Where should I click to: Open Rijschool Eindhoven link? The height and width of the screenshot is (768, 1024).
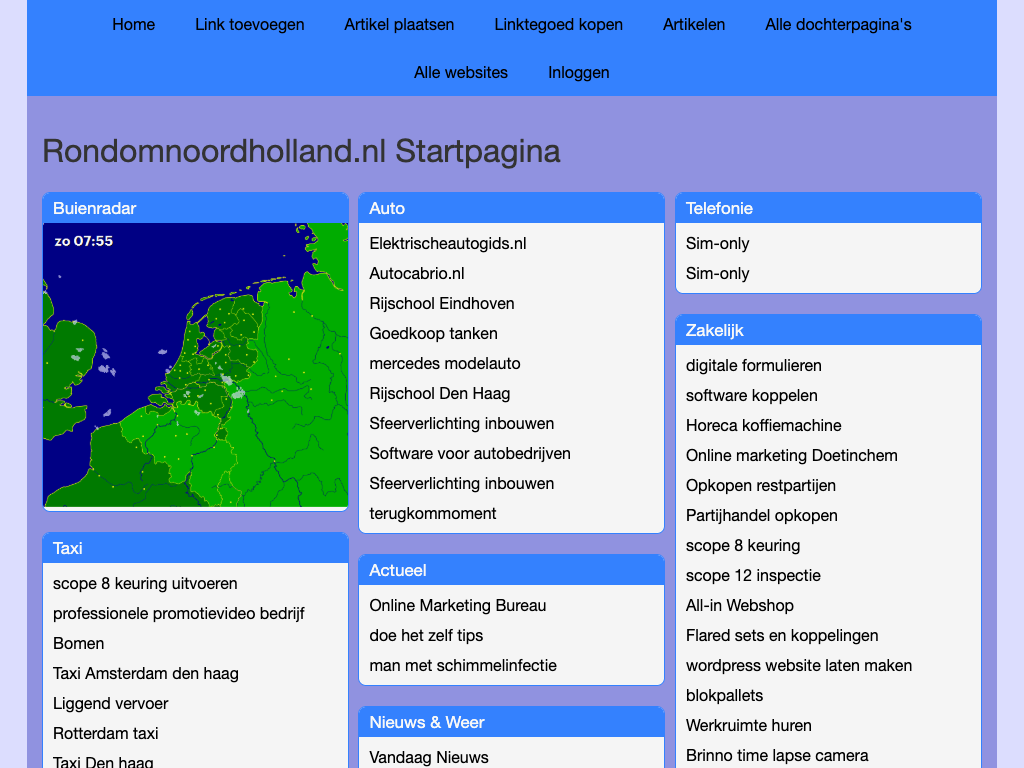442,303
